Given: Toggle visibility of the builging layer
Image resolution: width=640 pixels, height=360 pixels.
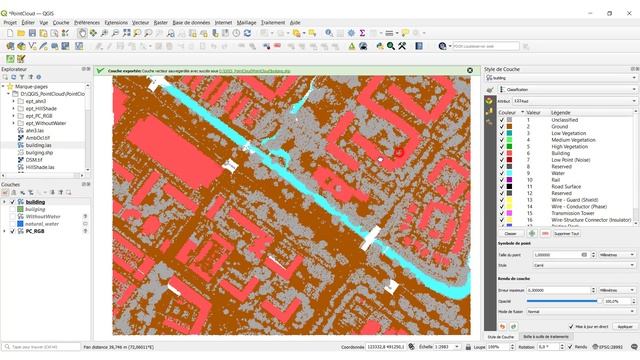Looking at the screenshot, I should coord(13,209).
